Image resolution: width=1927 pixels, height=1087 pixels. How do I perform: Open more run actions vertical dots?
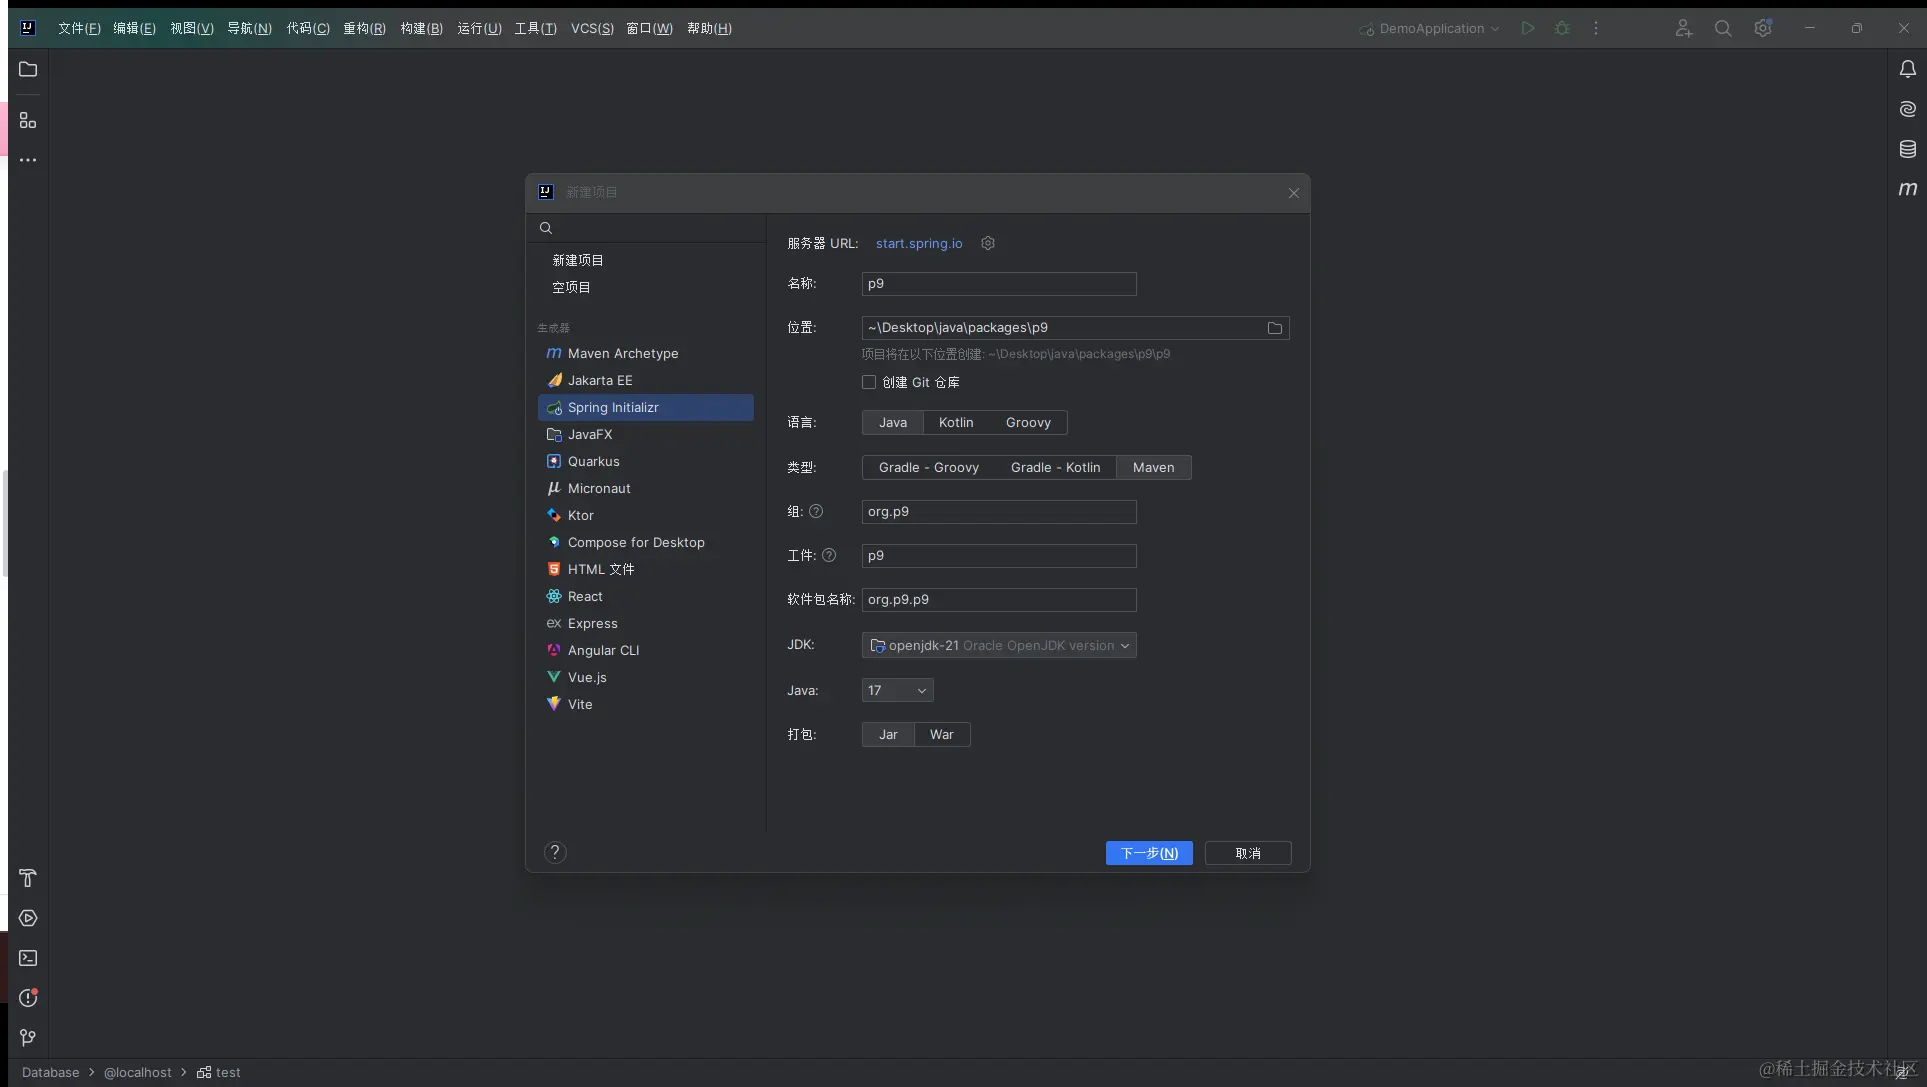pos(1596,28)
